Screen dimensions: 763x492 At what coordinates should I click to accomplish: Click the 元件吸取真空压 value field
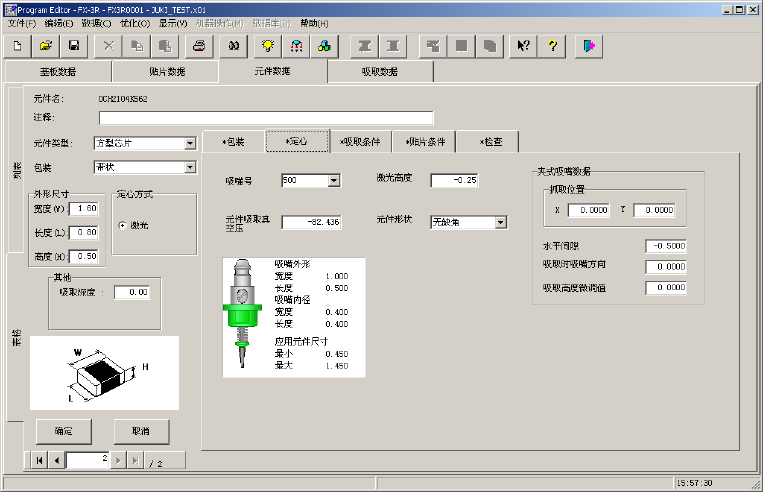click(x=311, y=222)
